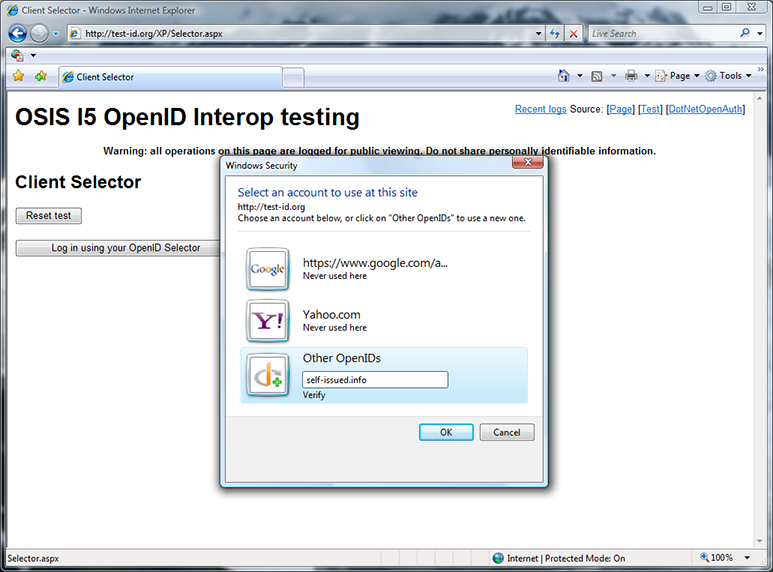
Task: Click the Print icon in command bar
Action: coord(631,76)
